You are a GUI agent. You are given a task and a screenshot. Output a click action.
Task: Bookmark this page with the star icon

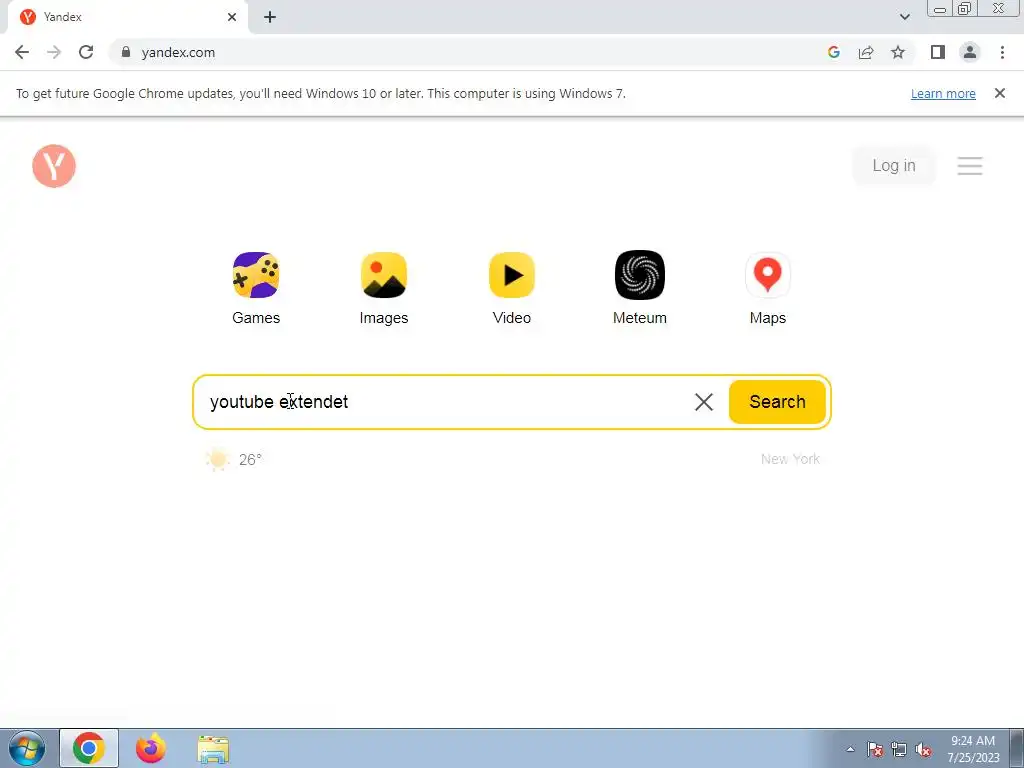[898, 52]
